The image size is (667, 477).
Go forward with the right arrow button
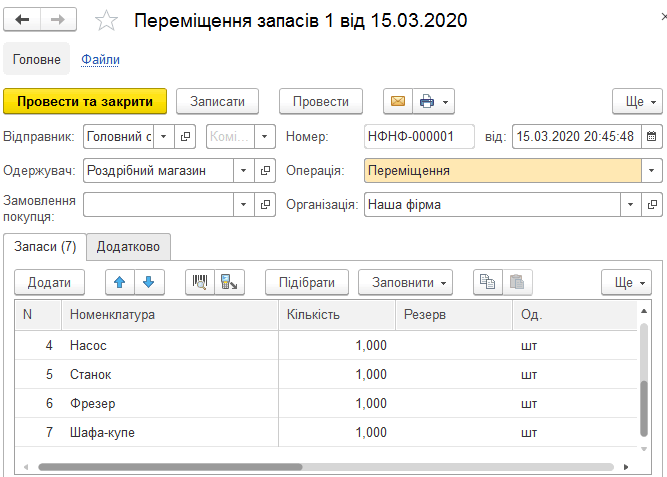(58, 20)
